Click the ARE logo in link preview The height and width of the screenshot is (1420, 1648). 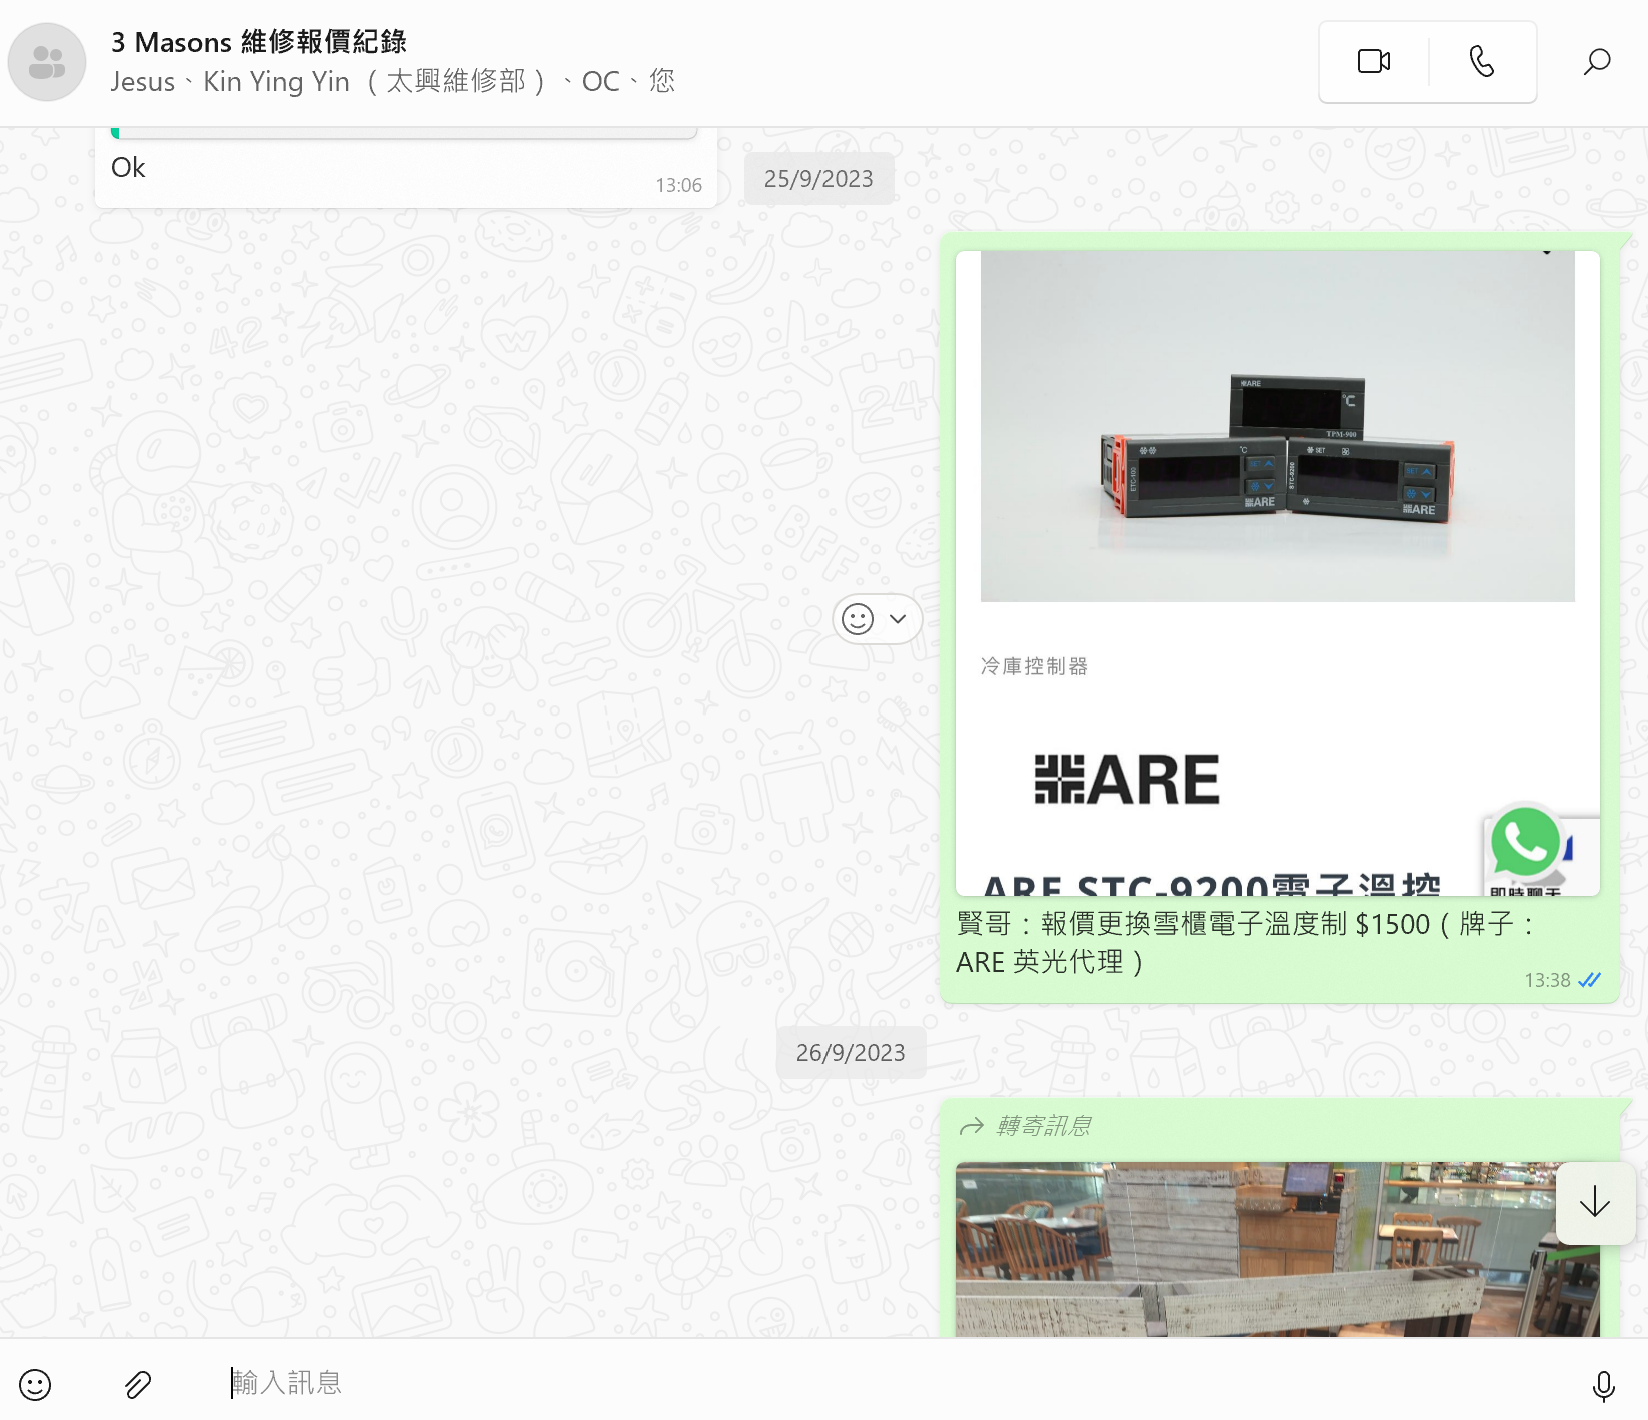tap(1127, 780)
